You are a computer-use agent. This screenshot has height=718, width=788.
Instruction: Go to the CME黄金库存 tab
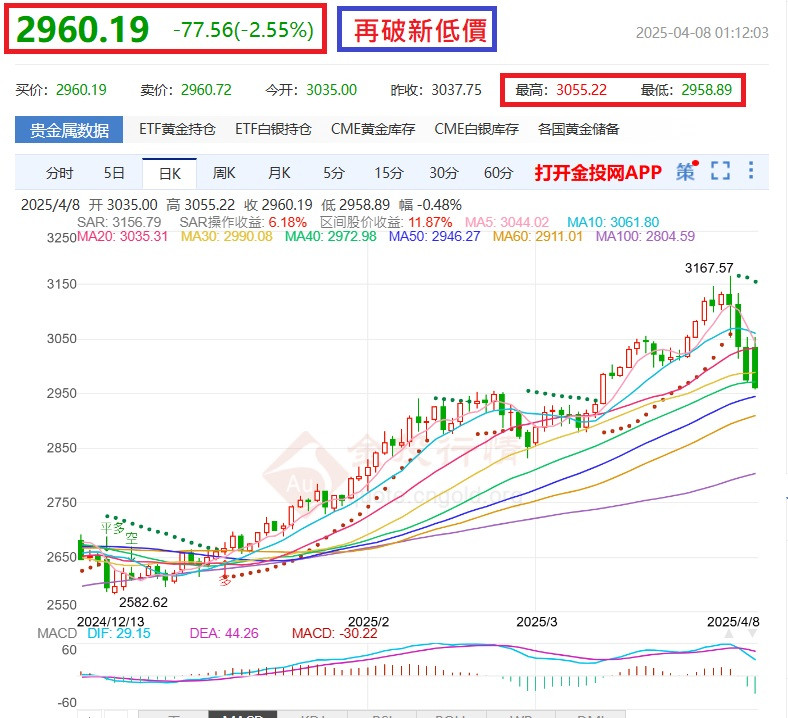(373, 129)
